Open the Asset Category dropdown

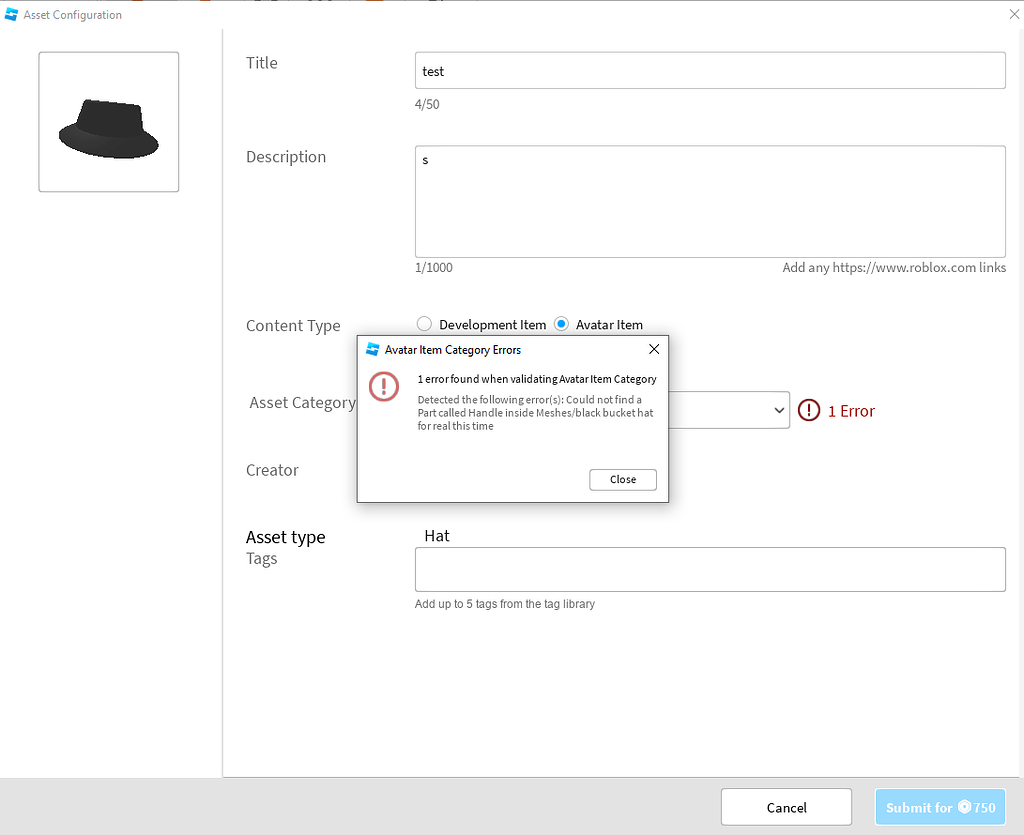[730, 410]
